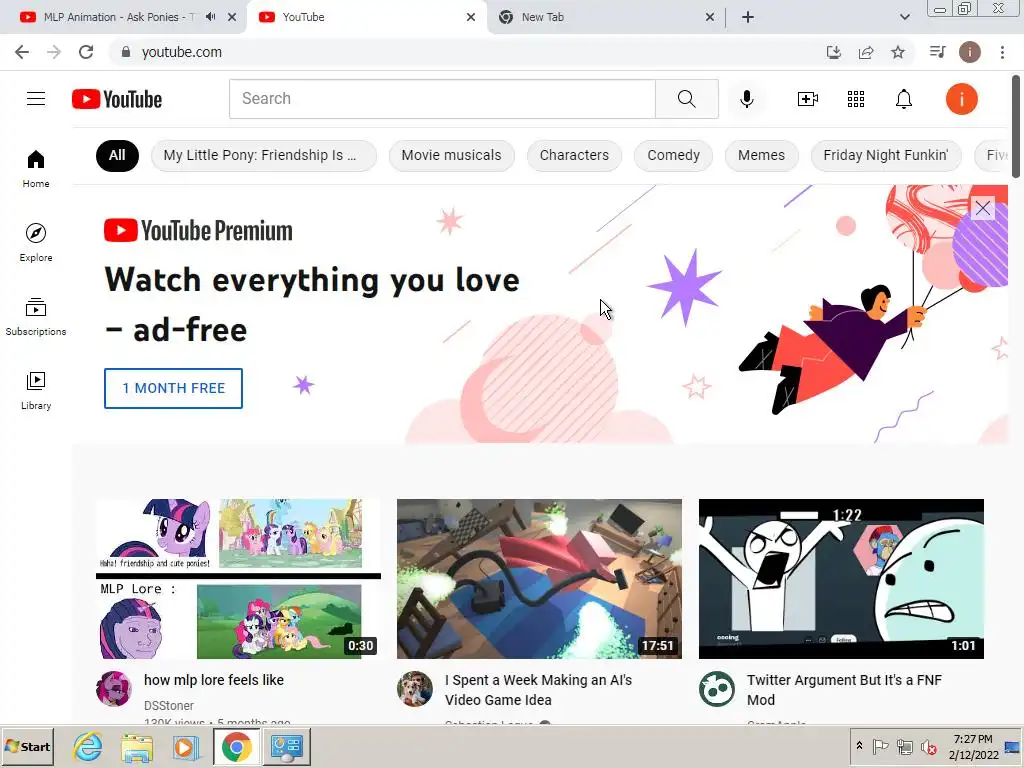Click title 'Twitter Argument But It's a FNF Mod'
Screen dimensions: 1024x768
844,690
